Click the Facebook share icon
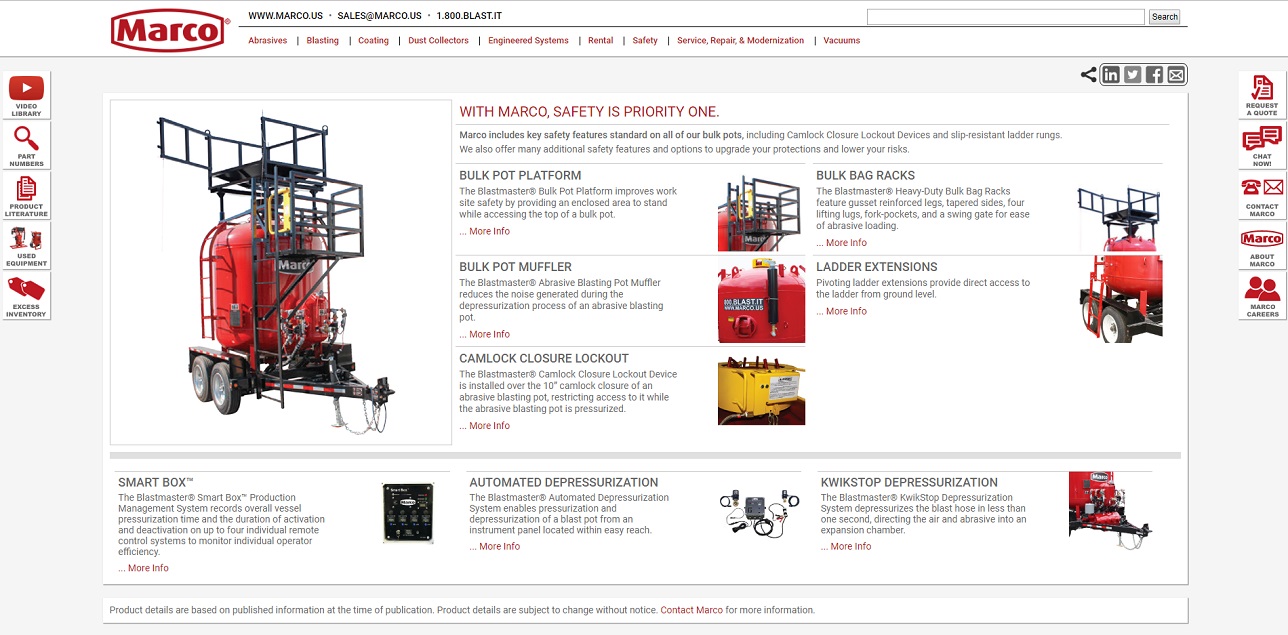This screenshot has height=635, width=1288. 1153,74
